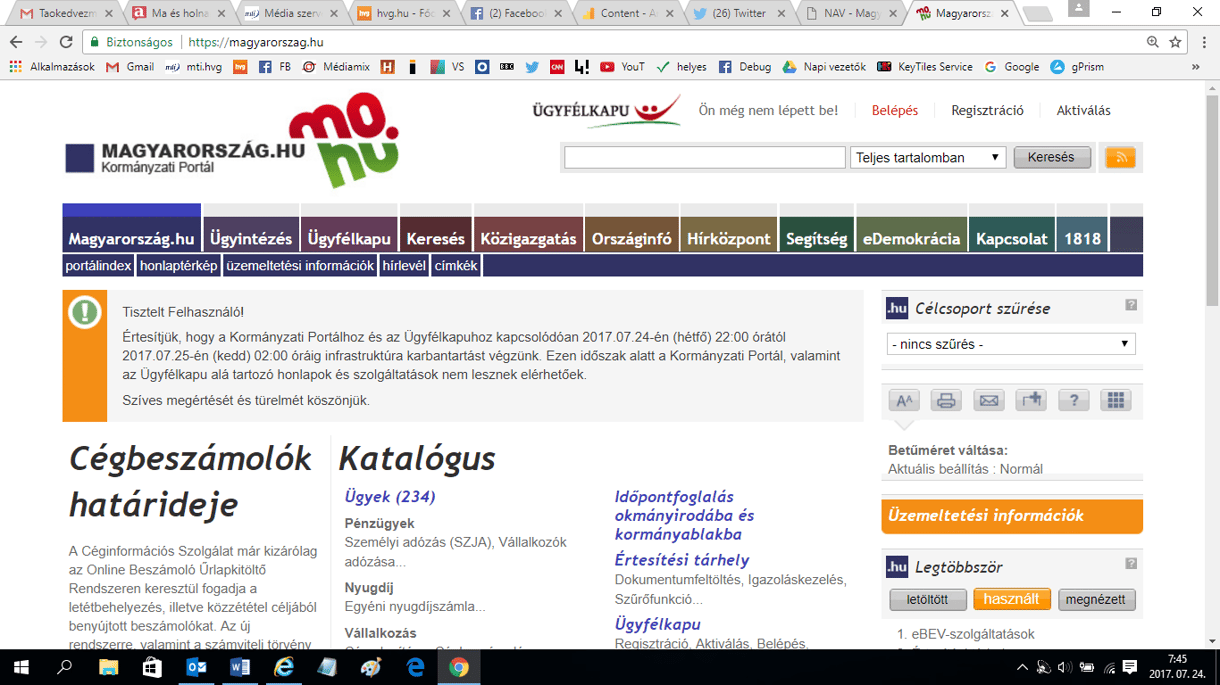Click the site search text field
The width and height of the screenshot is (1220, 685).
(x=705, y=158)
